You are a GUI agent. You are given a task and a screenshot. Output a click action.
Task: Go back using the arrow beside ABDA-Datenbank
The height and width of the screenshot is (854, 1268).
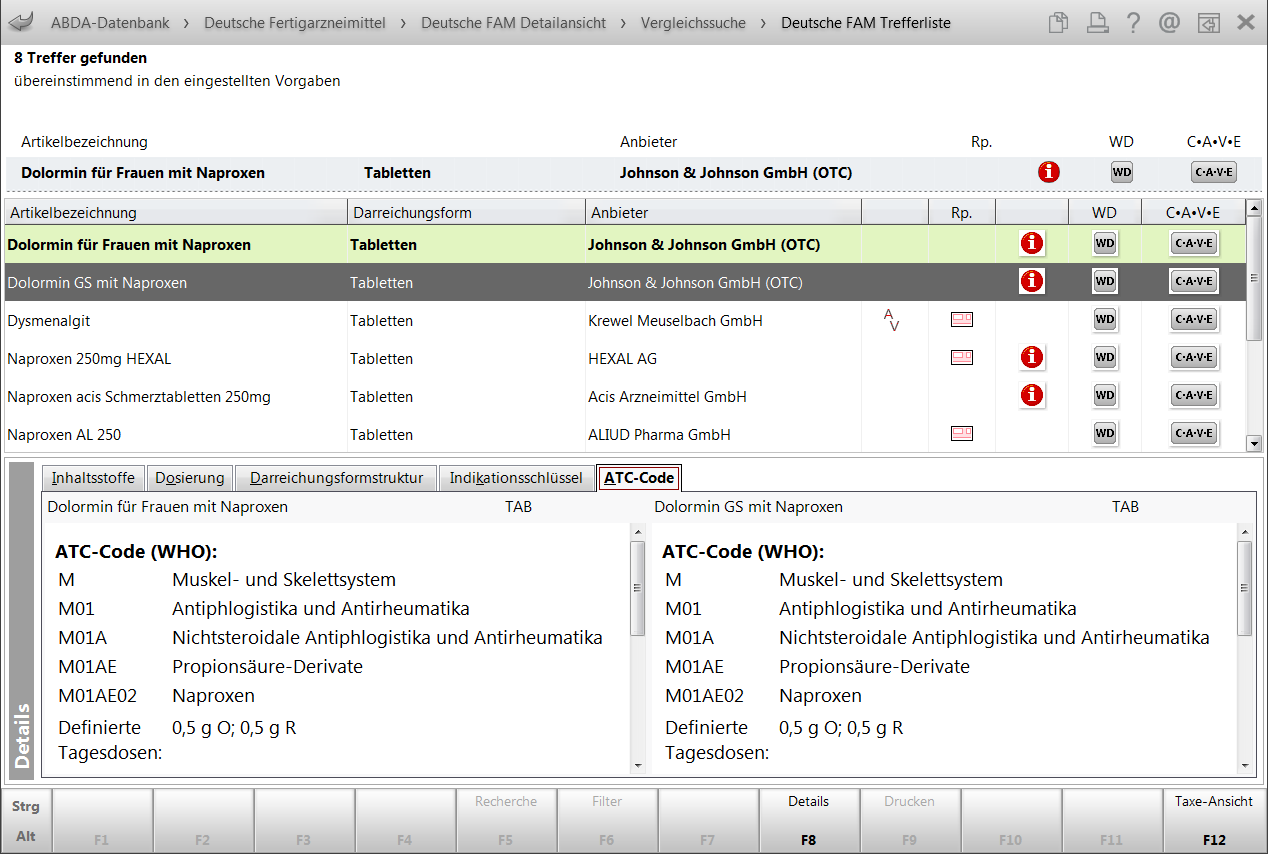tap(21, 22)
